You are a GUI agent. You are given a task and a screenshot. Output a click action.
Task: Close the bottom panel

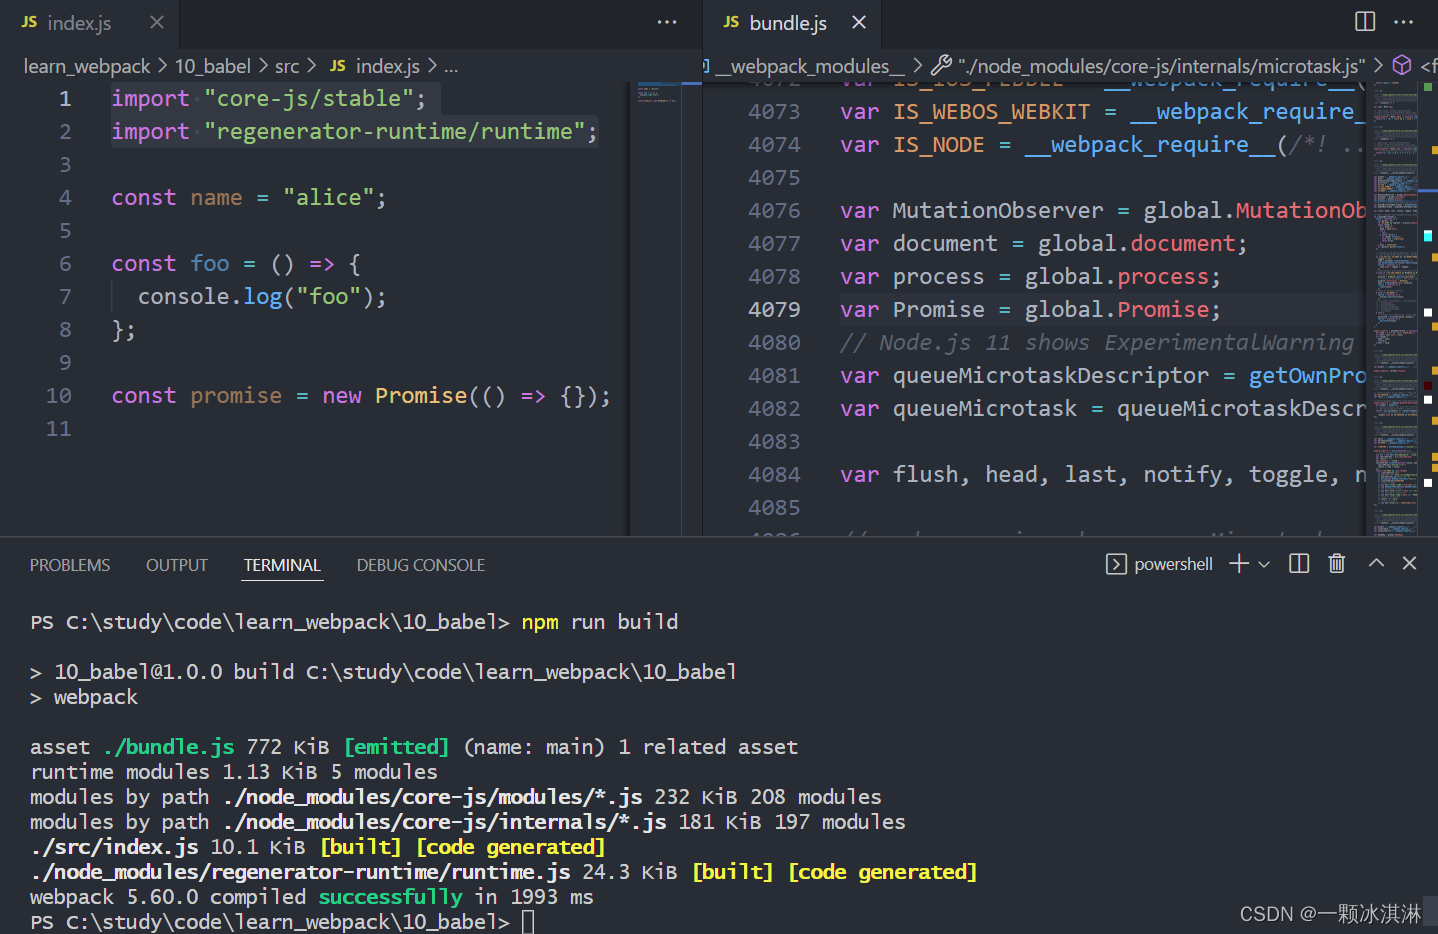(x=1410, y=563)
